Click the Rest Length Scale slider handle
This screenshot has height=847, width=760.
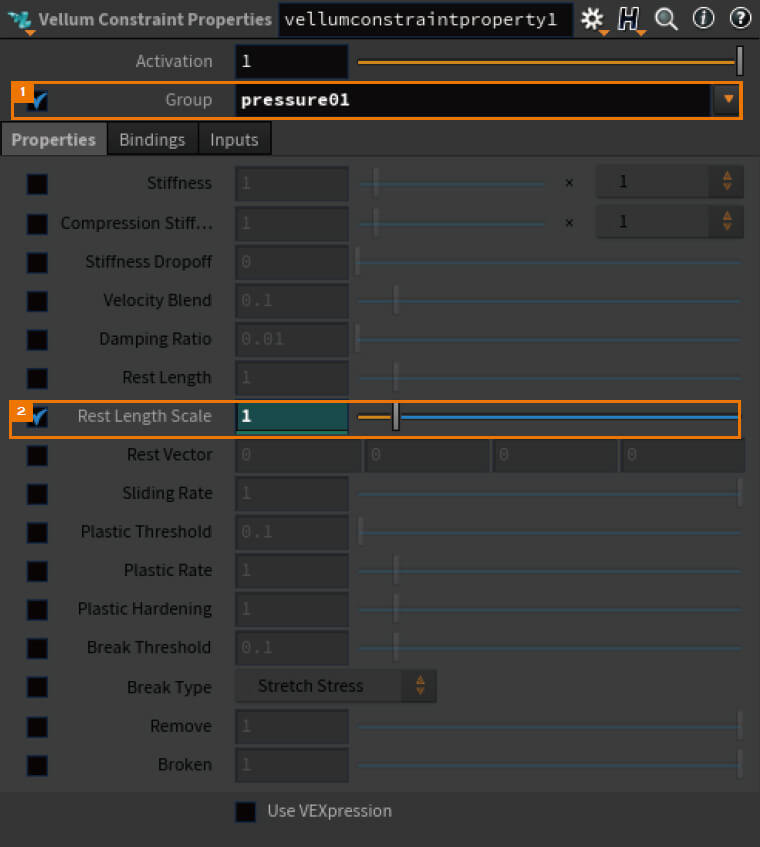(x=396, y=417)
